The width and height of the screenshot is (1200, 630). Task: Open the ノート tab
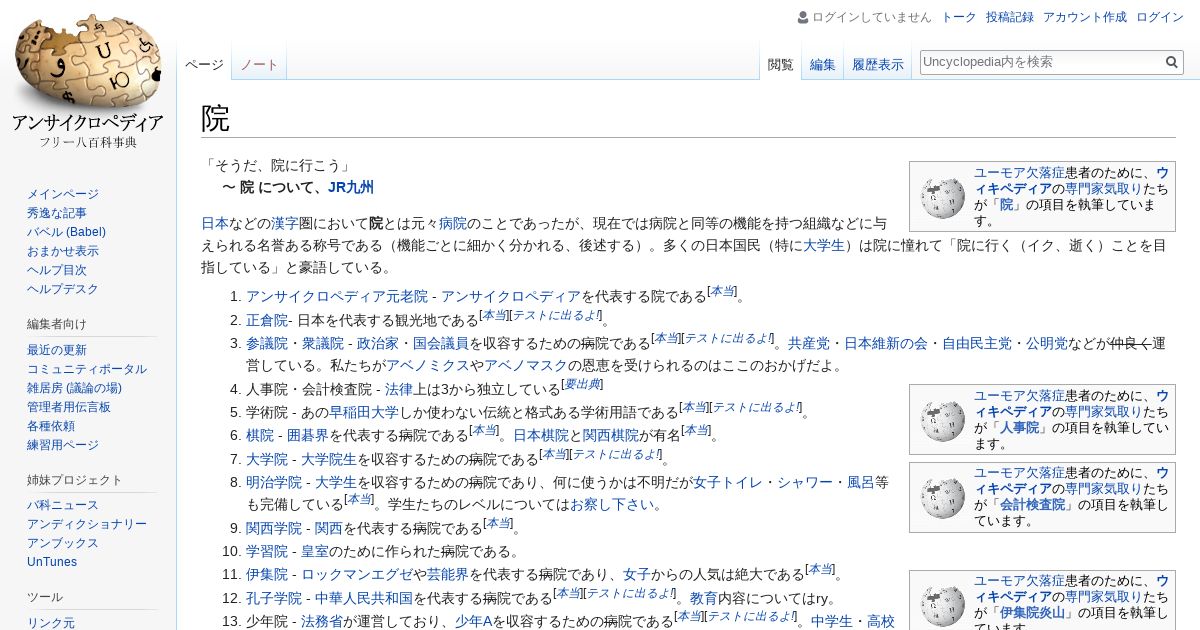259,65
